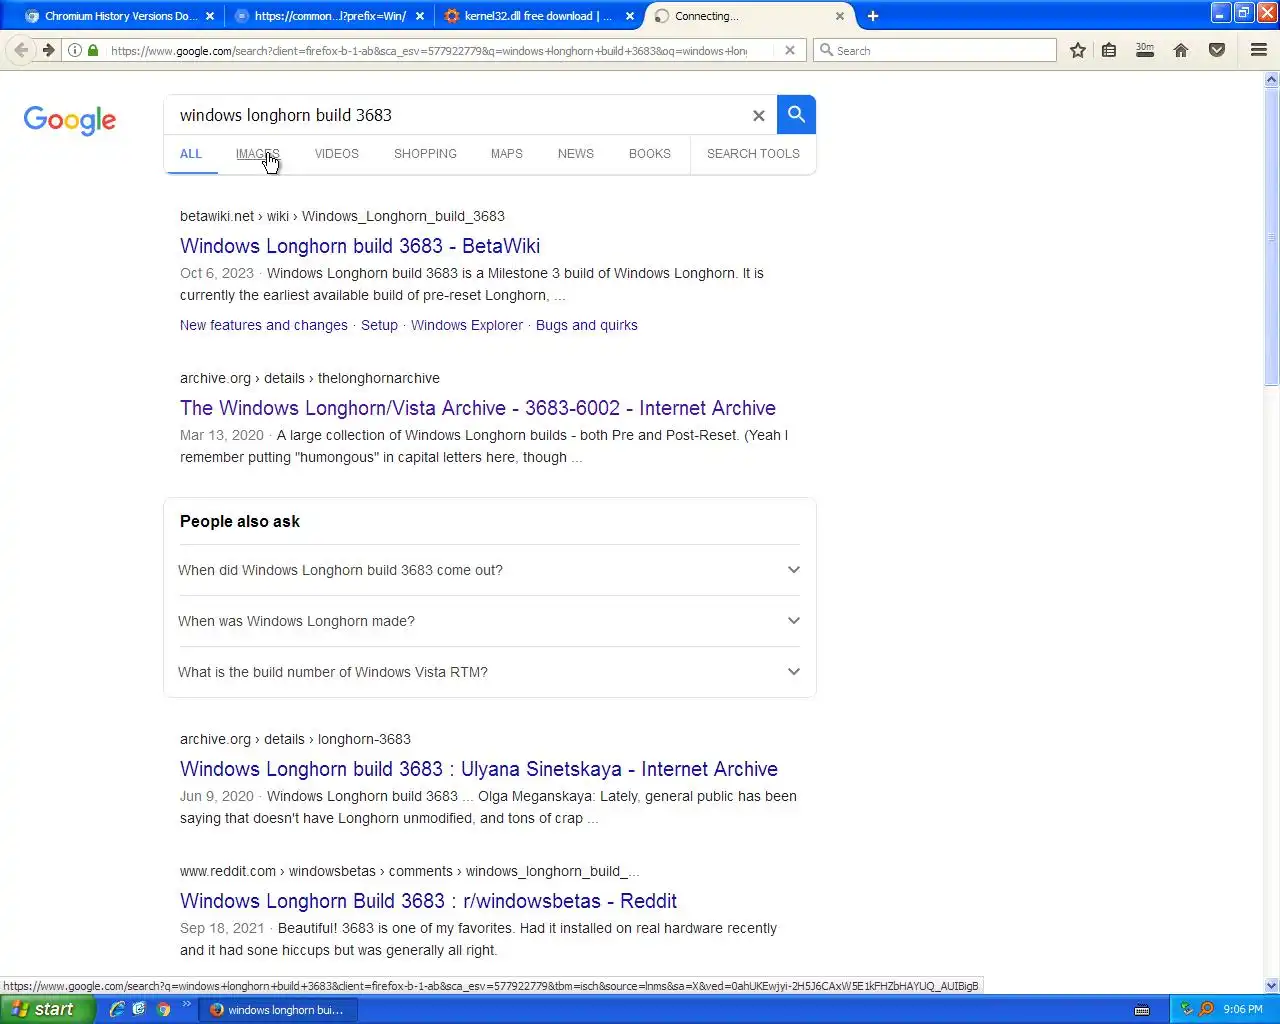Click the Windows Start button
Image resolution: width=1280 pixels, height=1024 pixels.
click(47, 1009)
